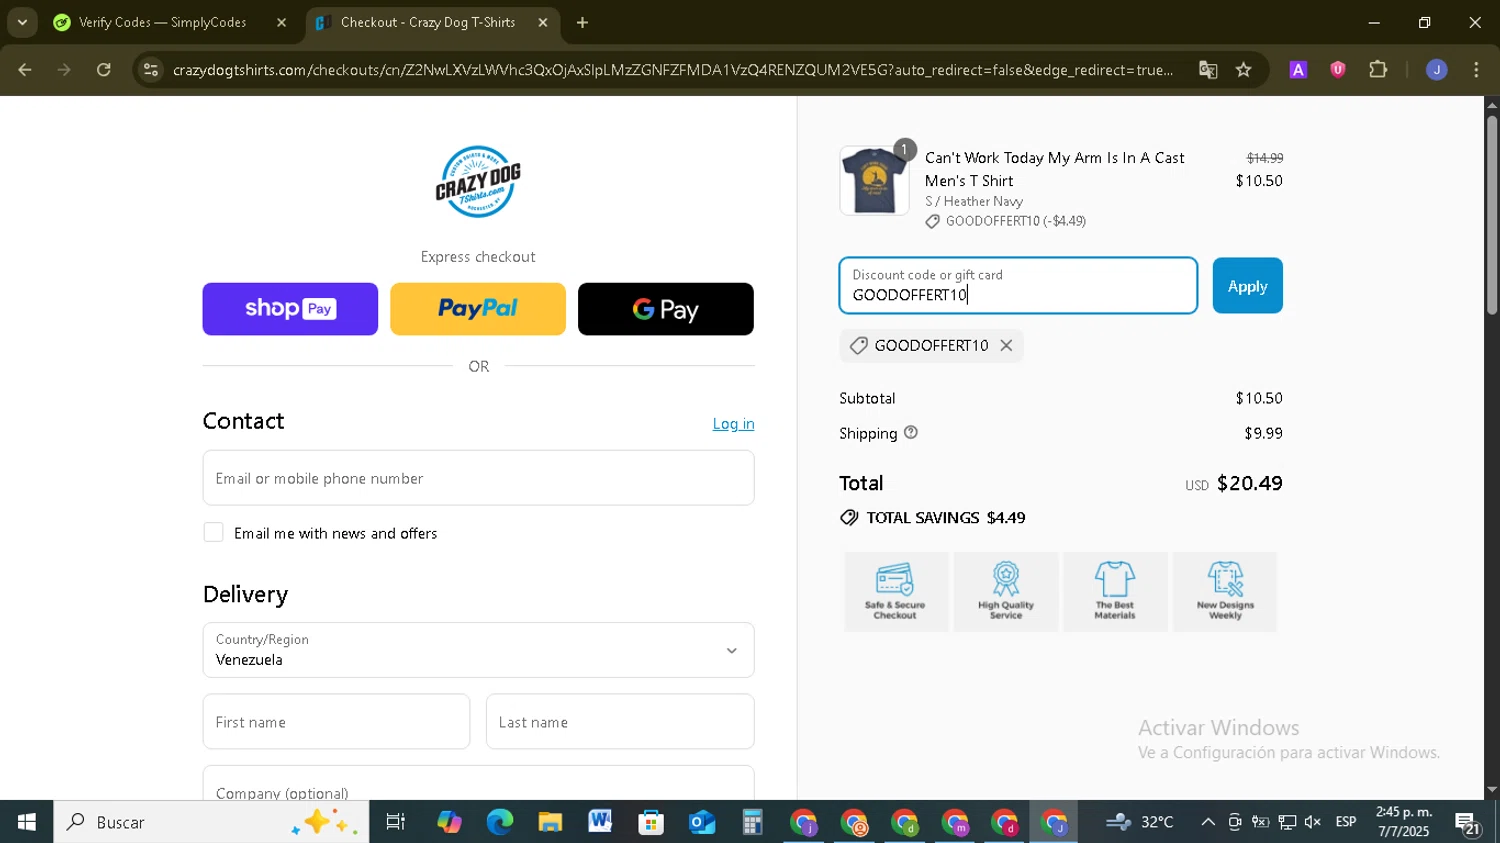
Task: Open the Chrome three-dot menu
Action: point(1477,70)
